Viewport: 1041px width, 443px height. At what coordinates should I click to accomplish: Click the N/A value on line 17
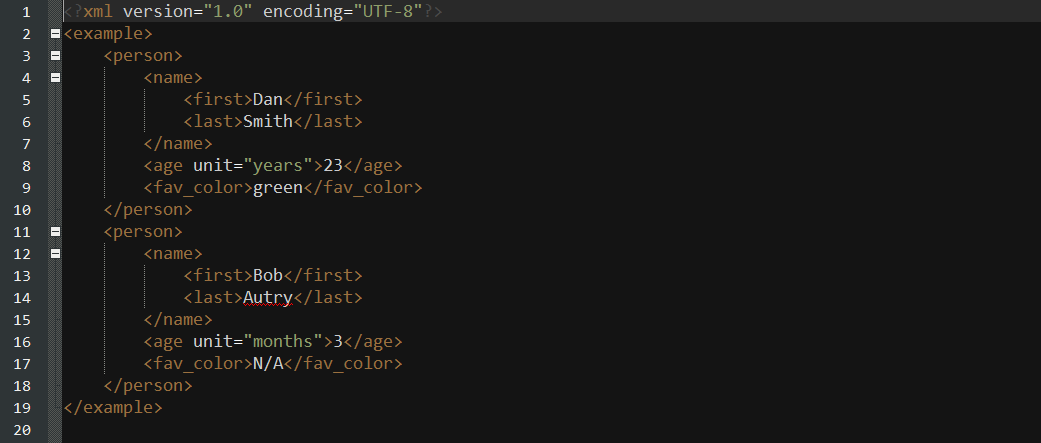click(268, 364)
